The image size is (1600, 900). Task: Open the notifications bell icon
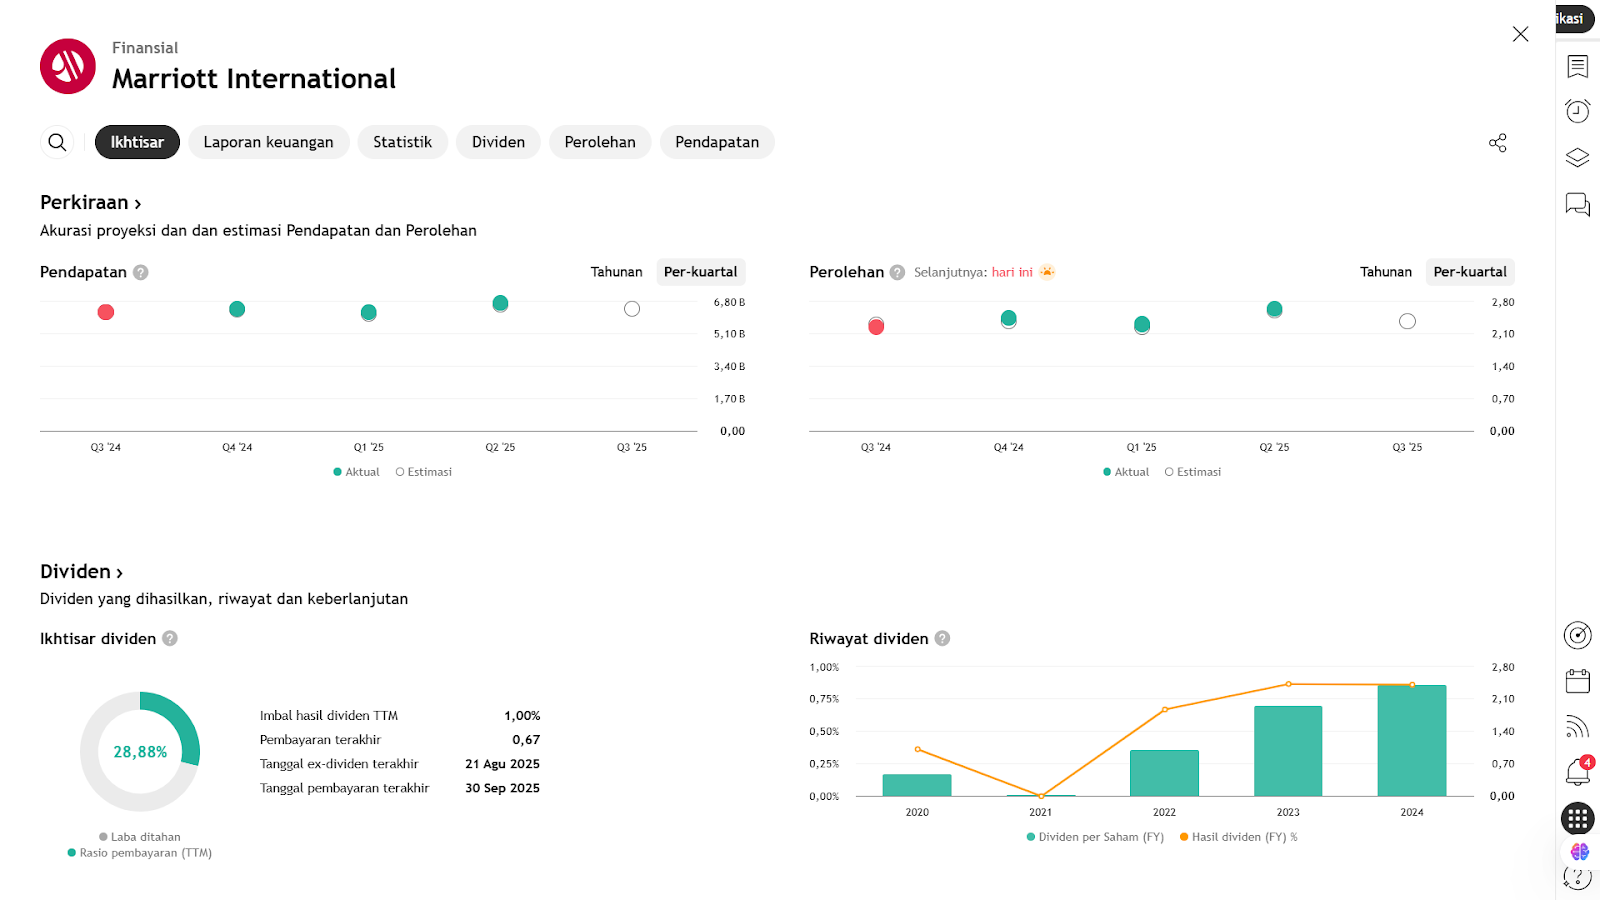[x=1577, y=772]
